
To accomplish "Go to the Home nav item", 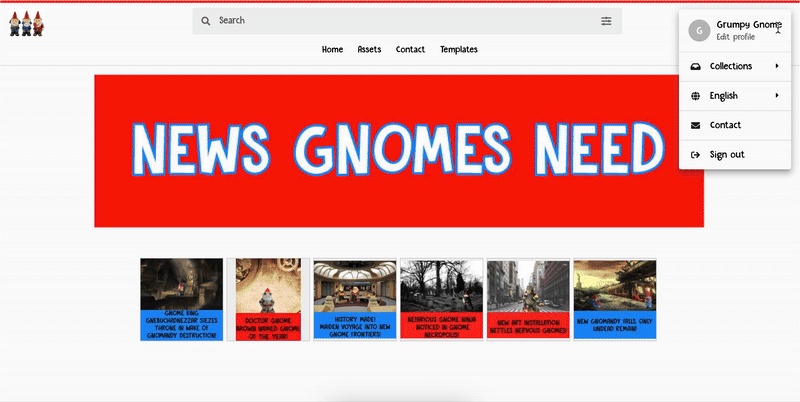I will coord(332,49).
